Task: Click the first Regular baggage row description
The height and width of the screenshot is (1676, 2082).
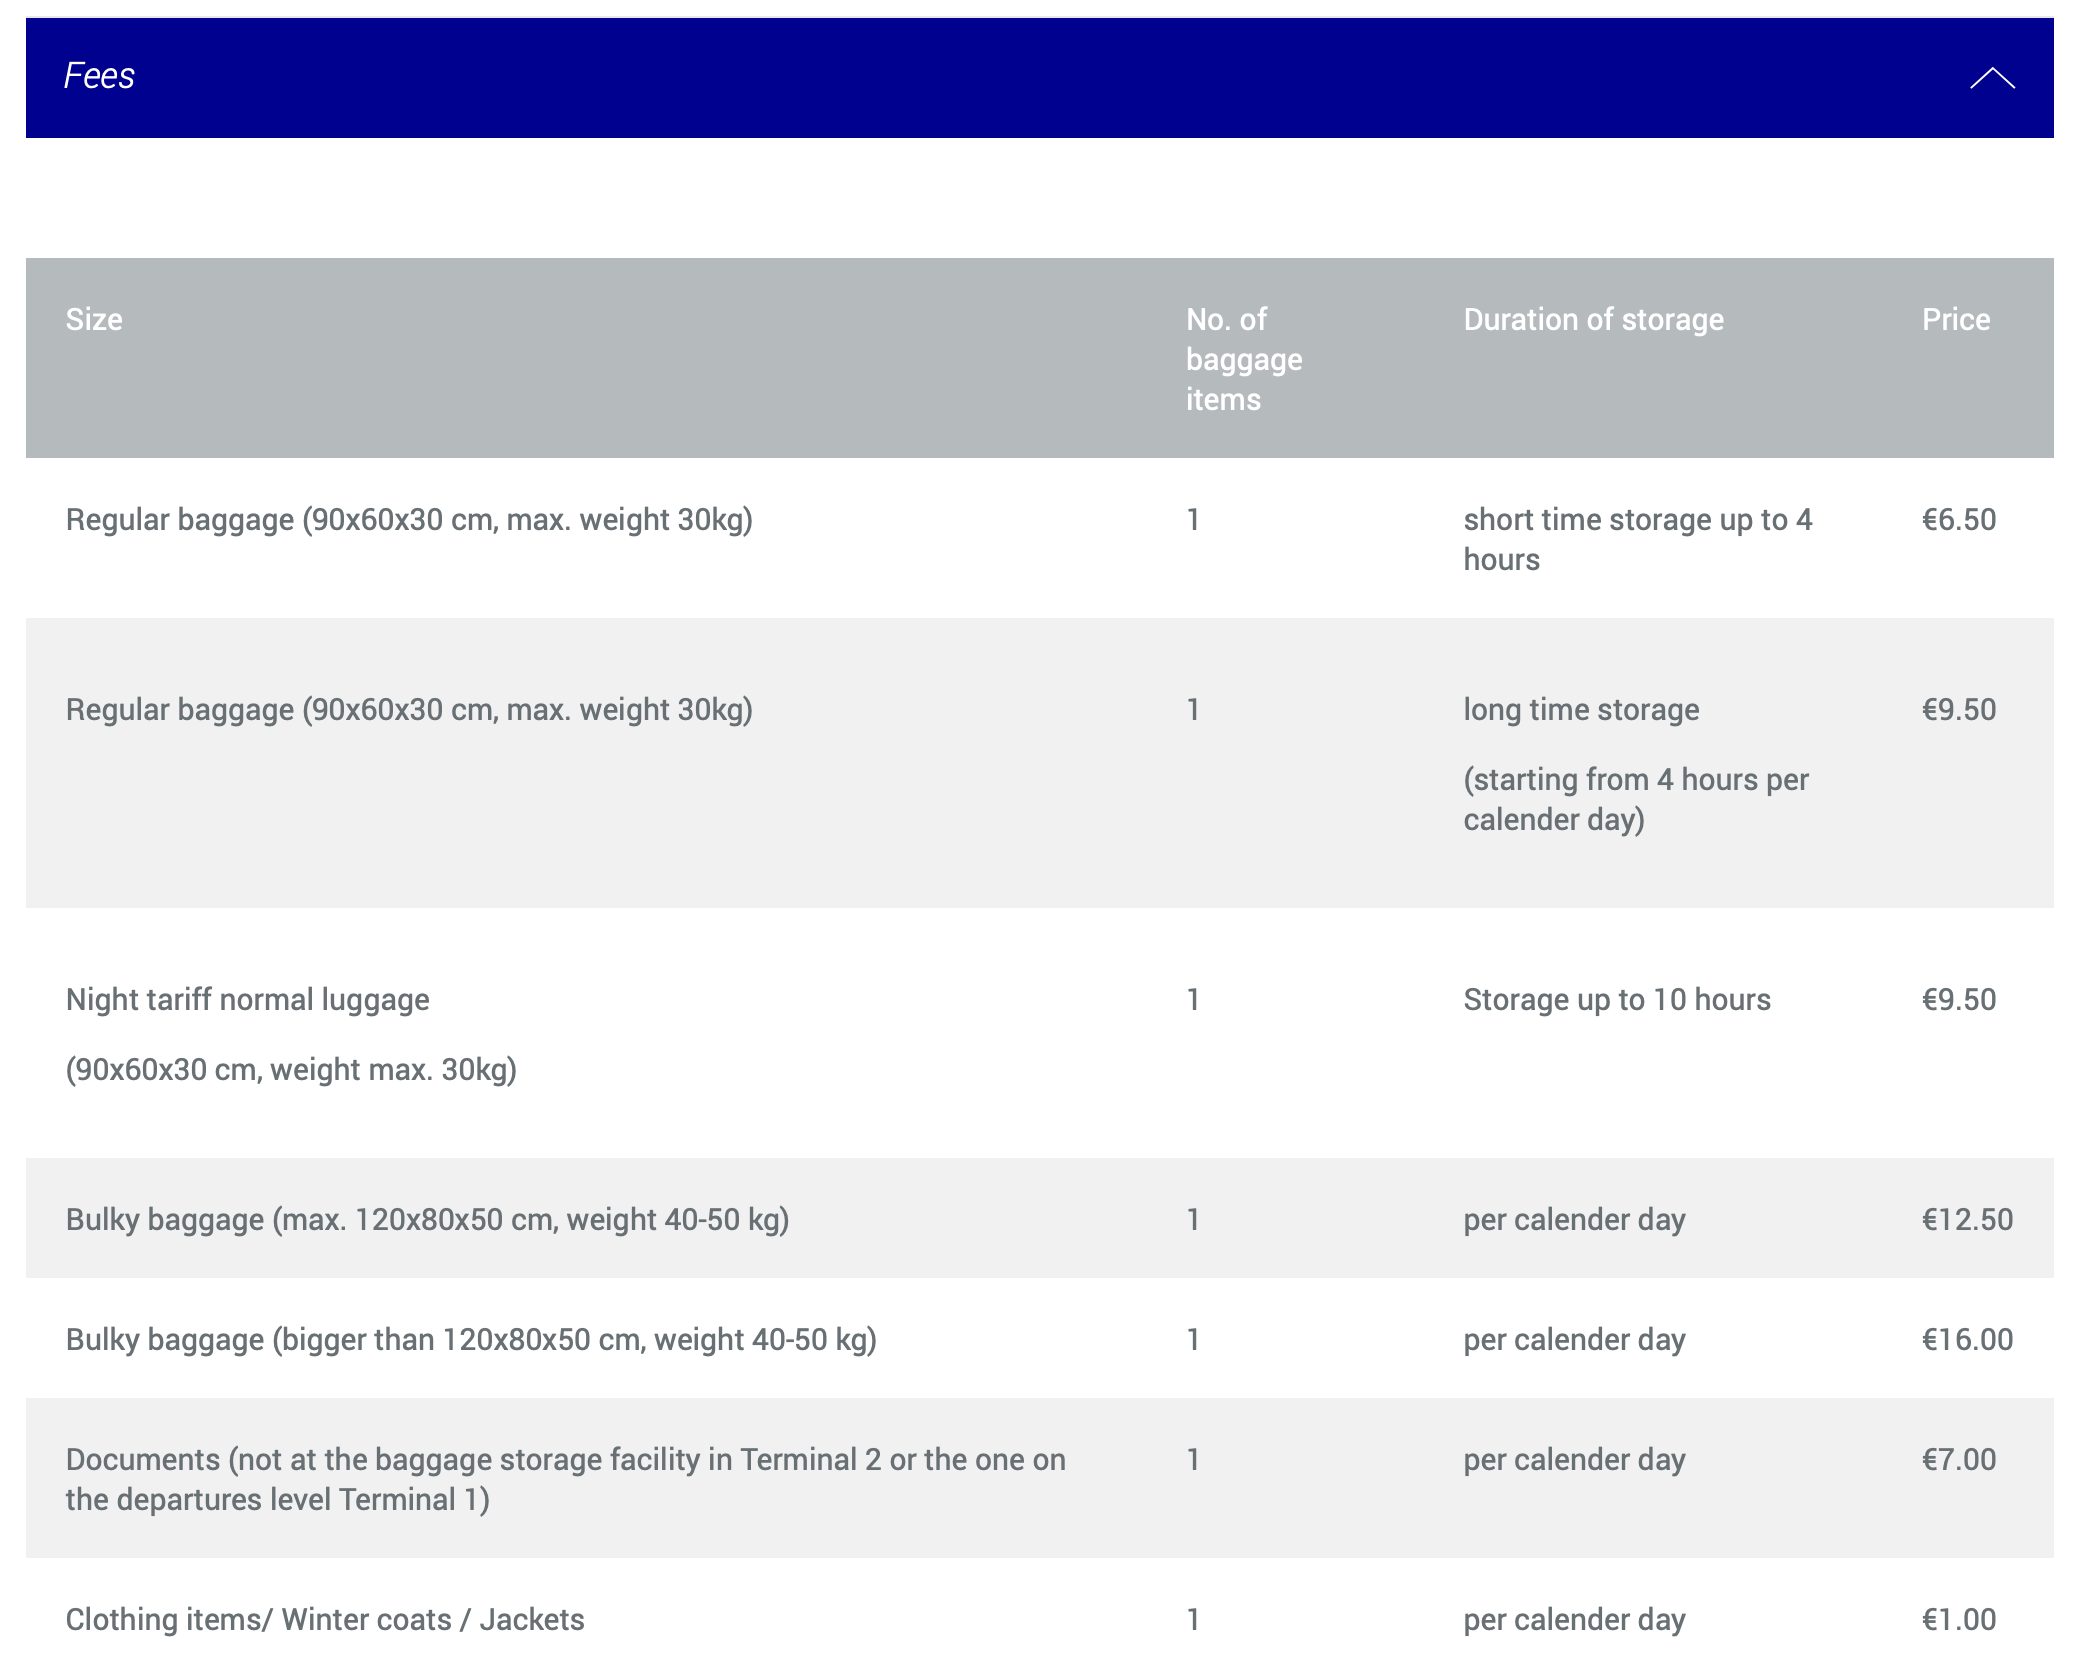Action: tap(409, 519)
